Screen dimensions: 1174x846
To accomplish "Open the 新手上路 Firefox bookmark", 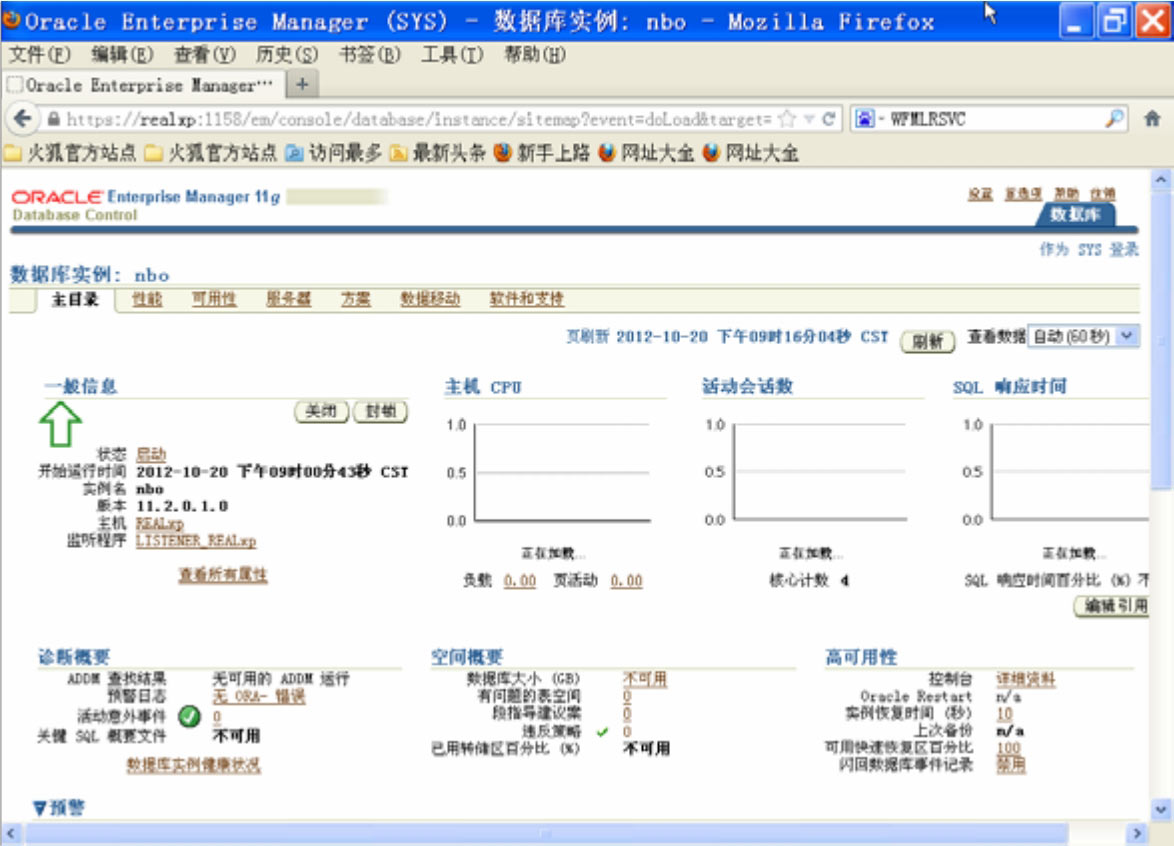I will (x=546, y=153).
